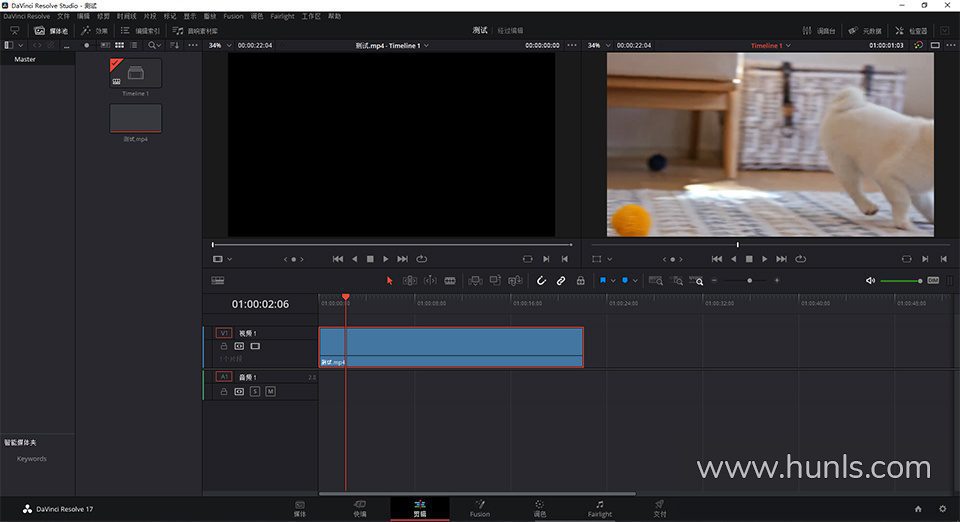Click the red playhead on the ruler
The height and width of the screenshot is (522, 960).
pyautogui.click(x=346, y=297)
